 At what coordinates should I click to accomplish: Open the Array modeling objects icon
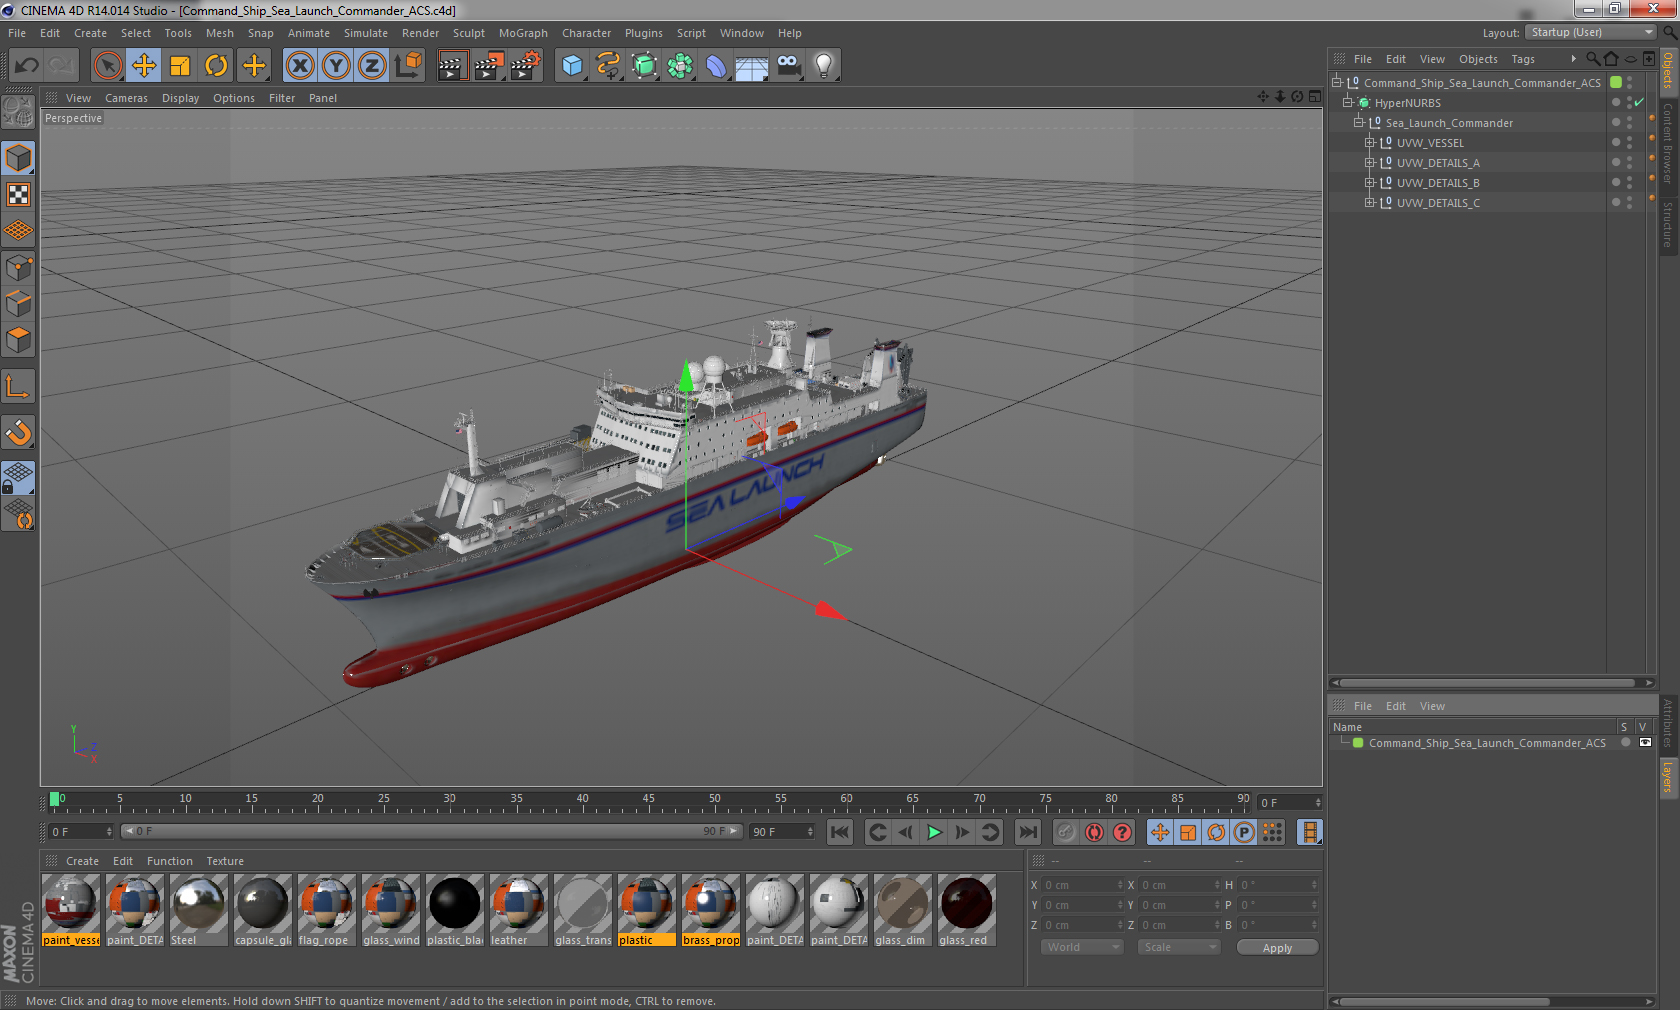[680, 66]
